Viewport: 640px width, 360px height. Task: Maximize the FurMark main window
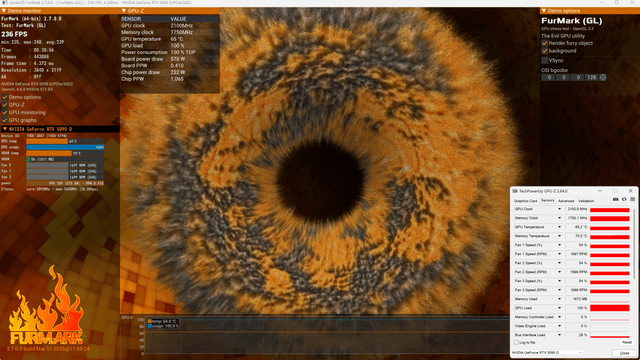click(x=617, y=2)
